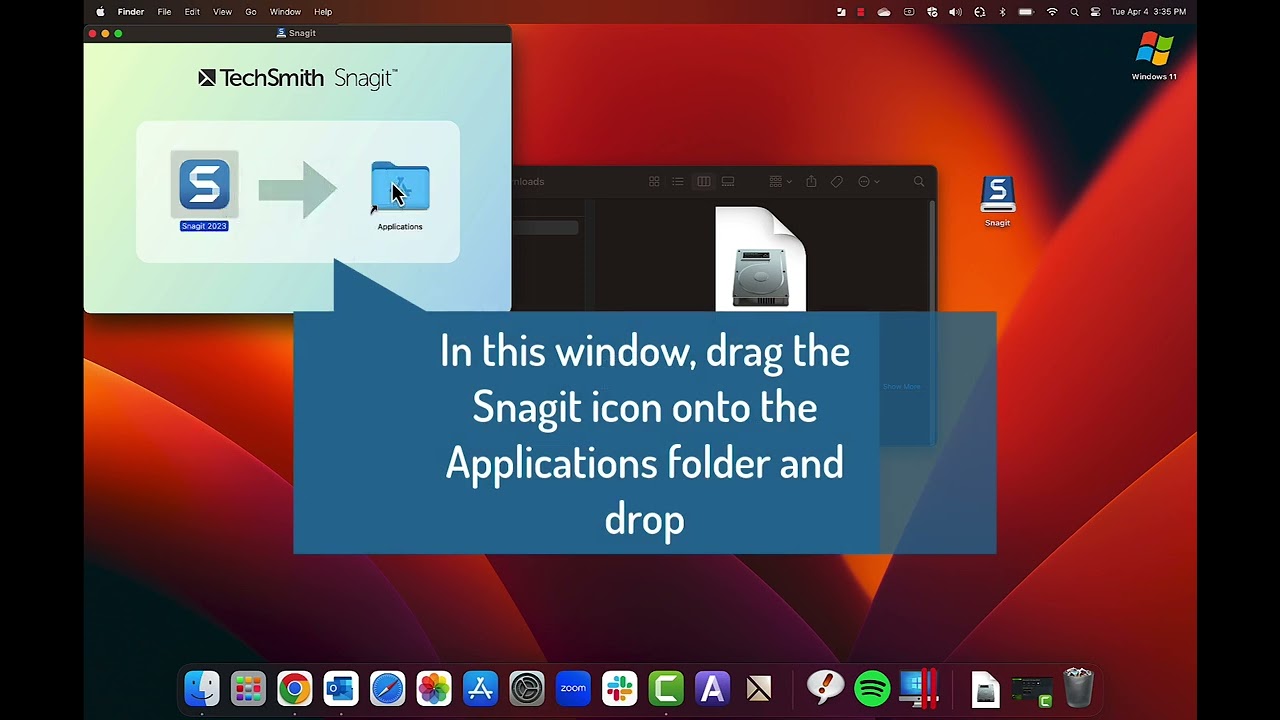Open the Finder menu in menu bar
Image resolution: width=1280 pixels, height=720 pixels.
pos(131,12)
